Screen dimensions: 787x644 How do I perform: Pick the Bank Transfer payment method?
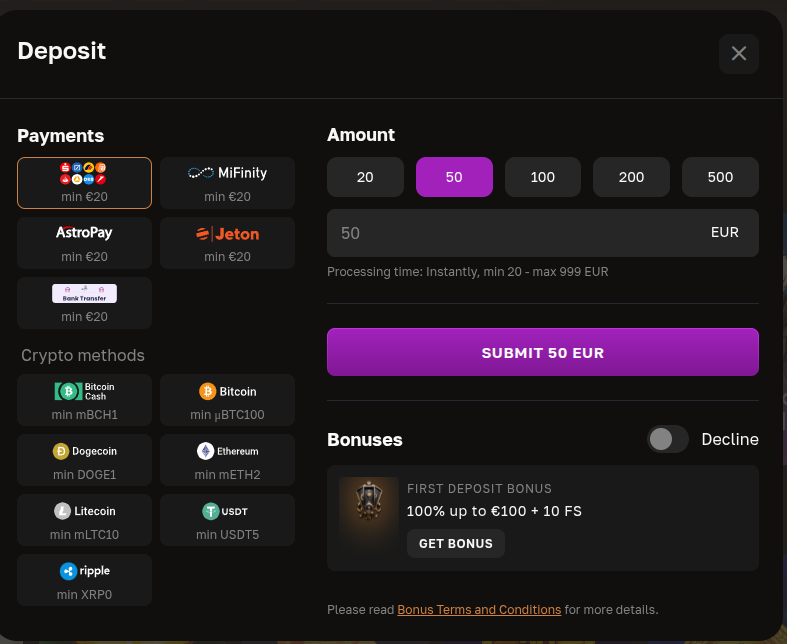point(84,302)
